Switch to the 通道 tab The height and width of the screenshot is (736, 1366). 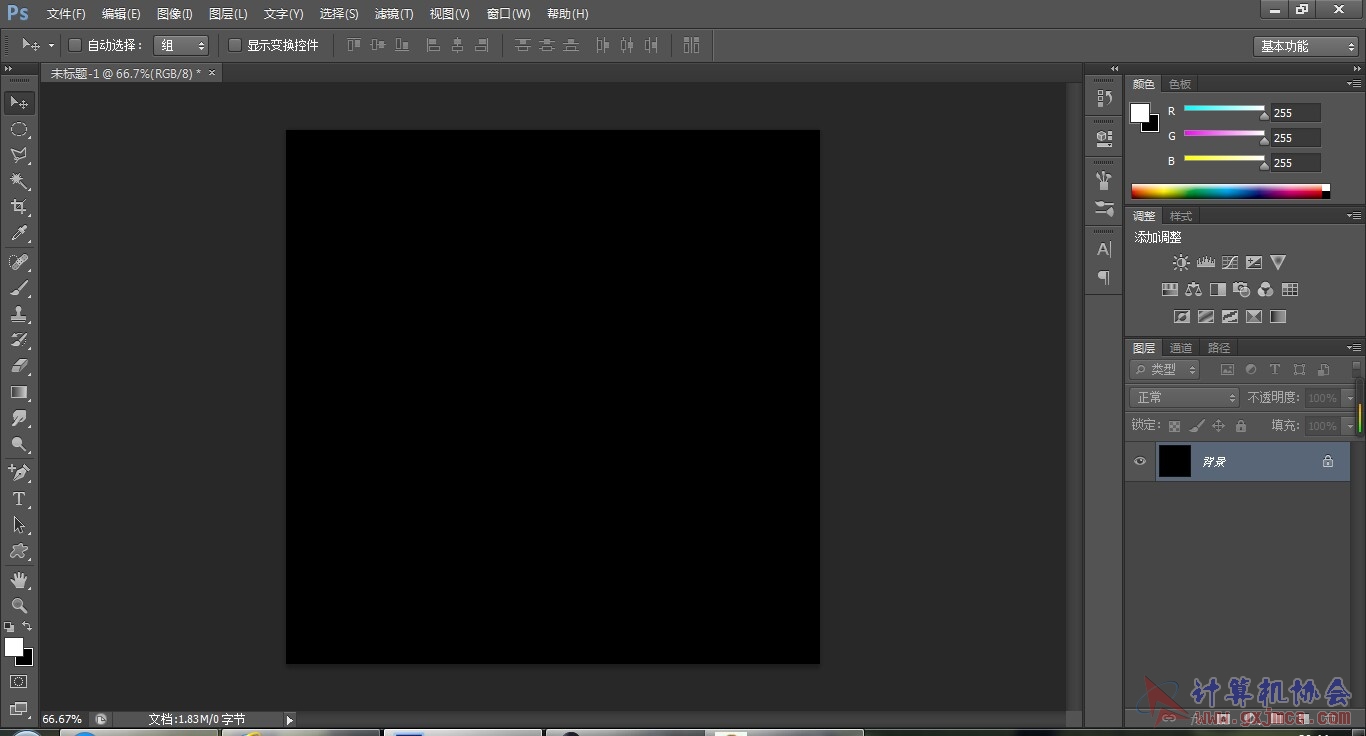(x=1181, y=348)
